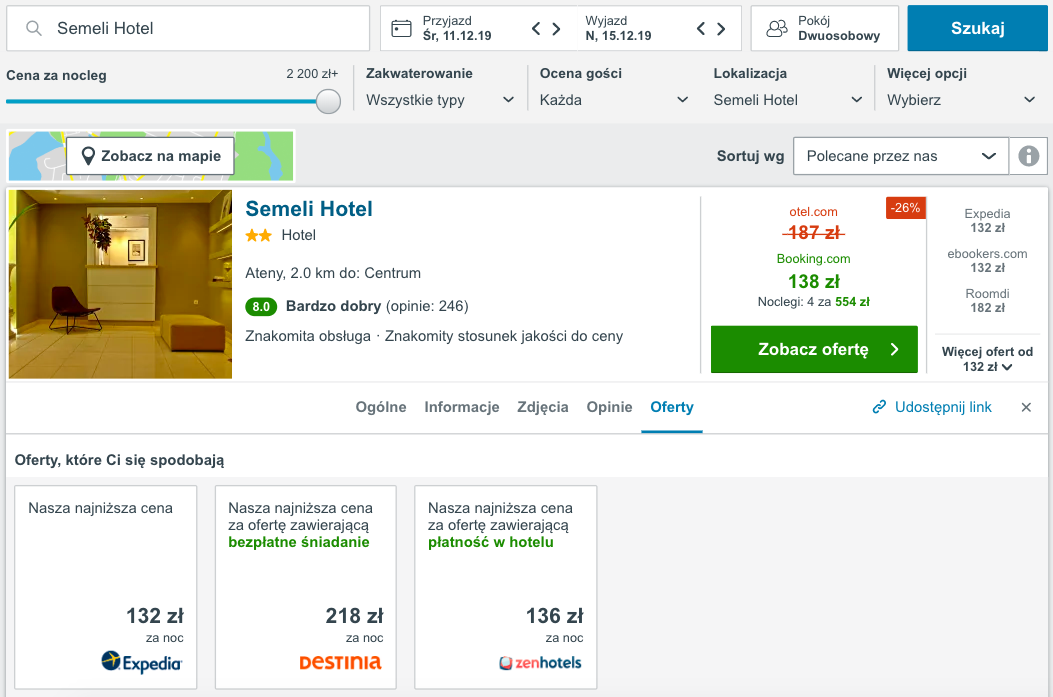The image size is (1053, 697).
Task: Click the share icon beside Udostępnij link
Action: pos(879,407)
